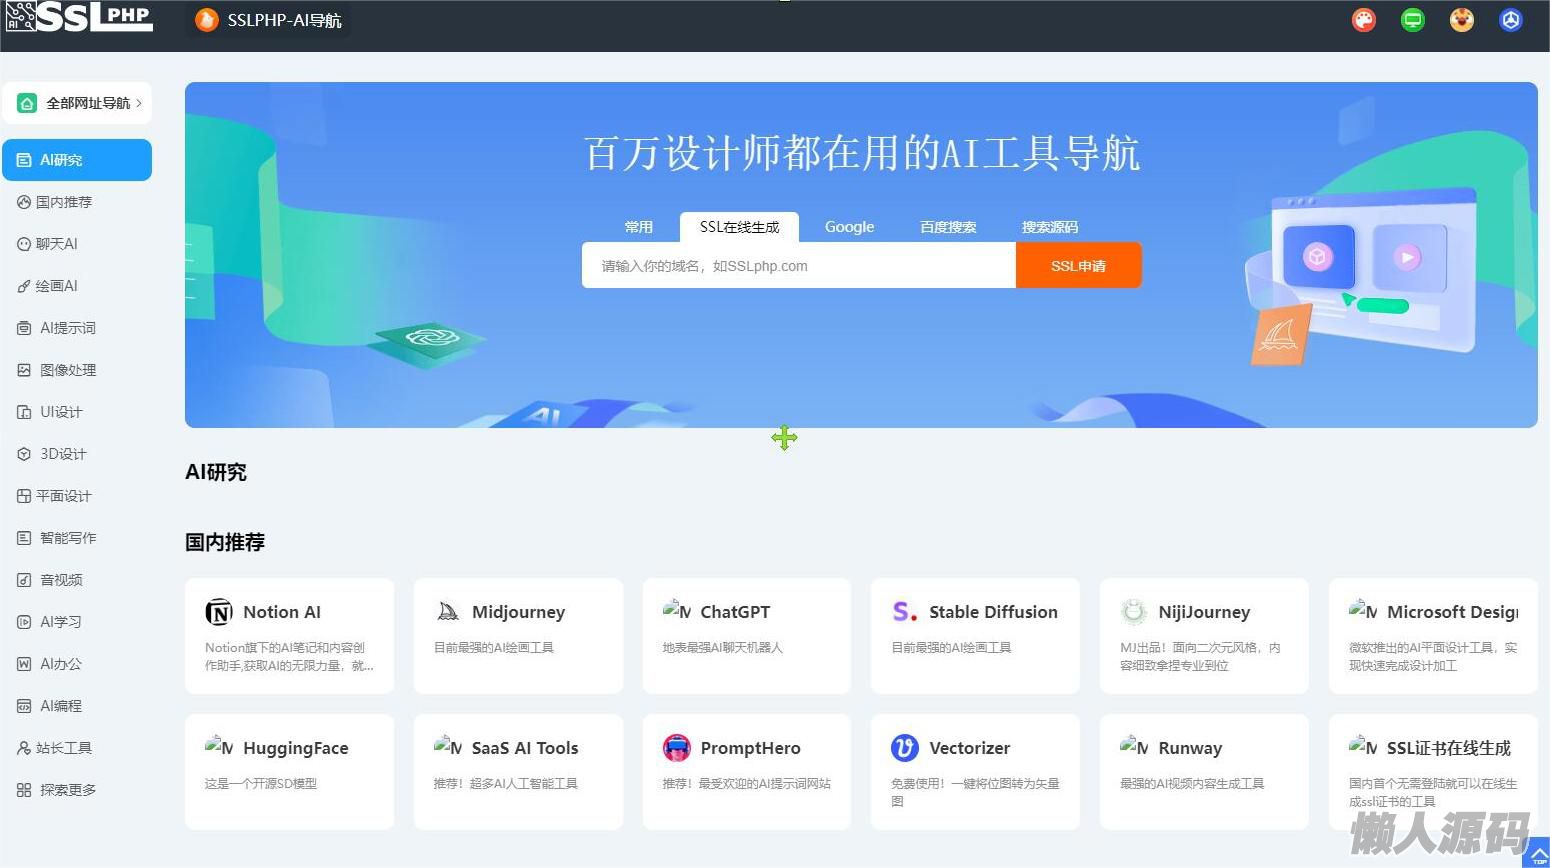Switch to the Google search tab

[x=849, y=227]
